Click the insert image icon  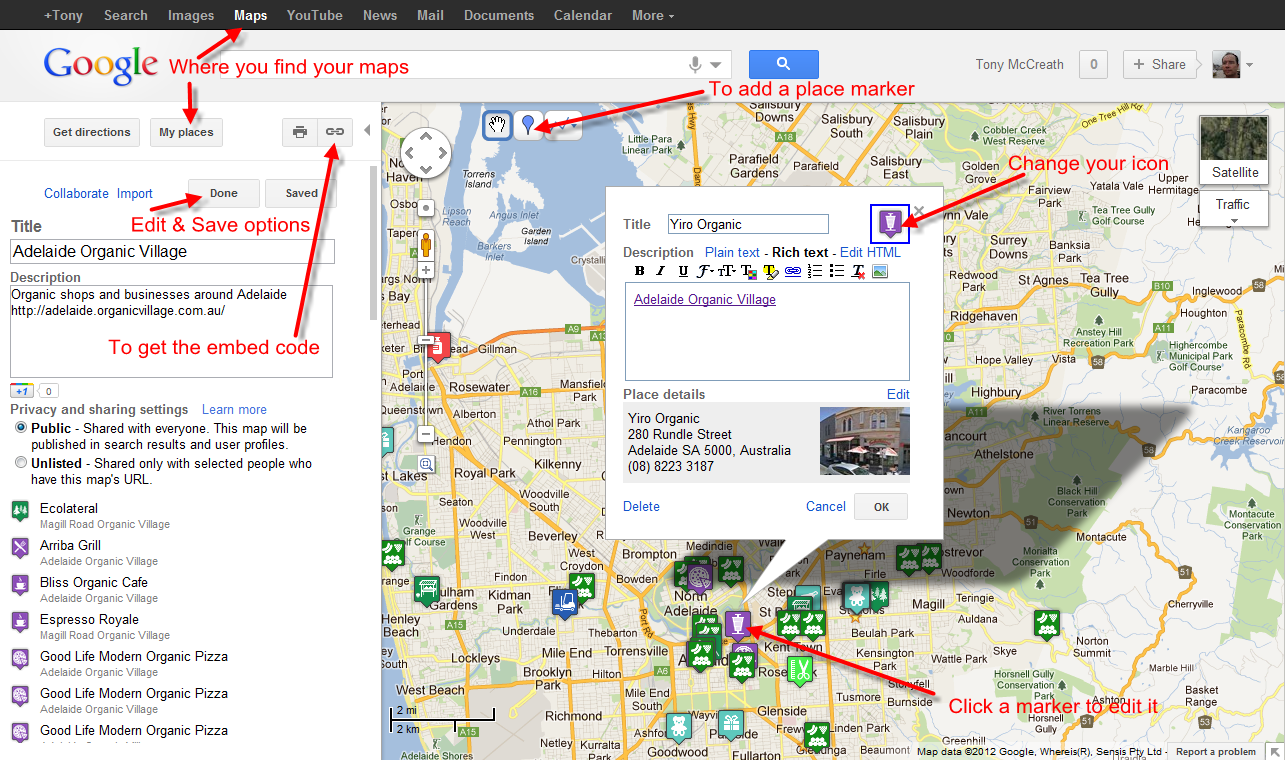(x=880, y=271)
